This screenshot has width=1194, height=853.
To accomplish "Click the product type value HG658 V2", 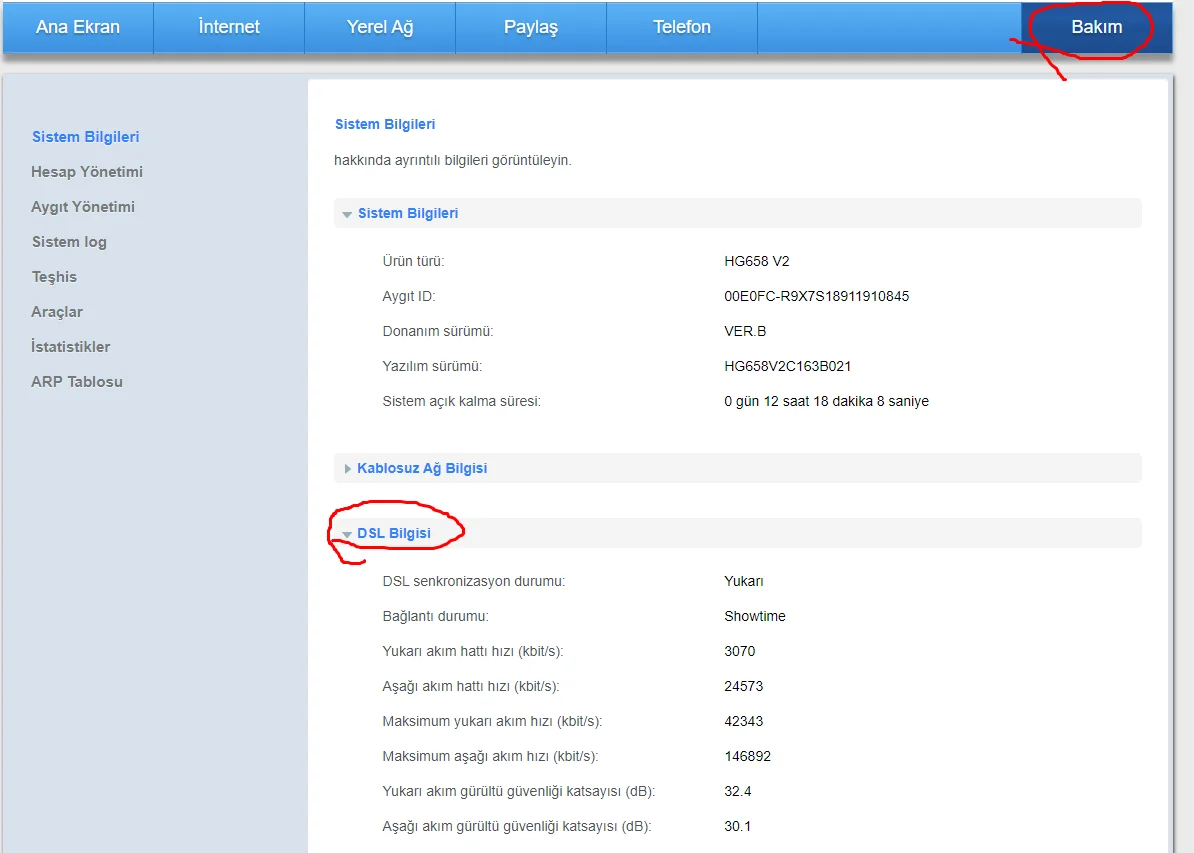I will pos(757,261).
